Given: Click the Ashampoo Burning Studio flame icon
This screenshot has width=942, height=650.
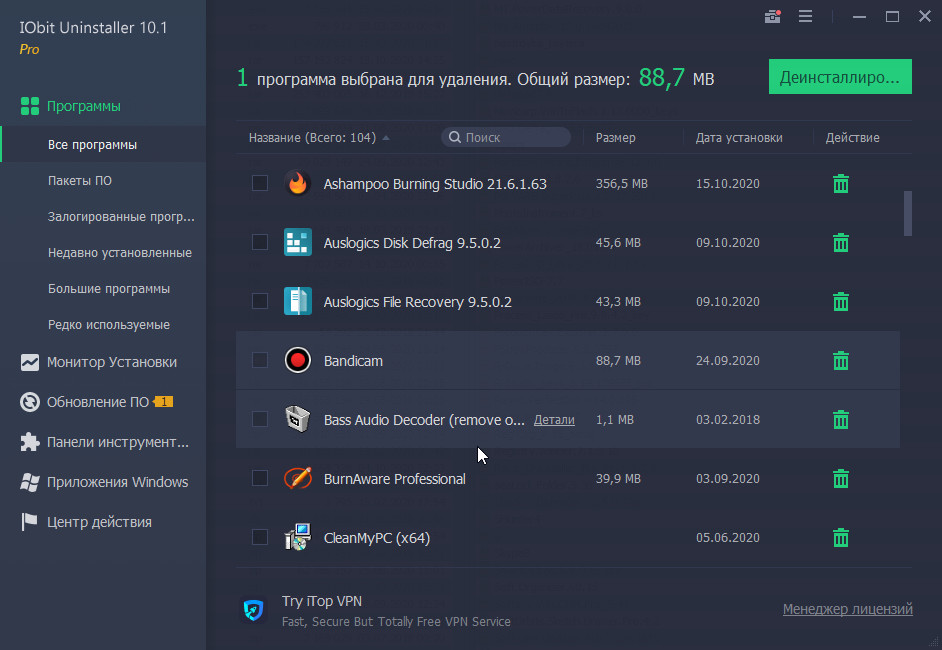Looking at the screenshot, I should tap(297, 183).
